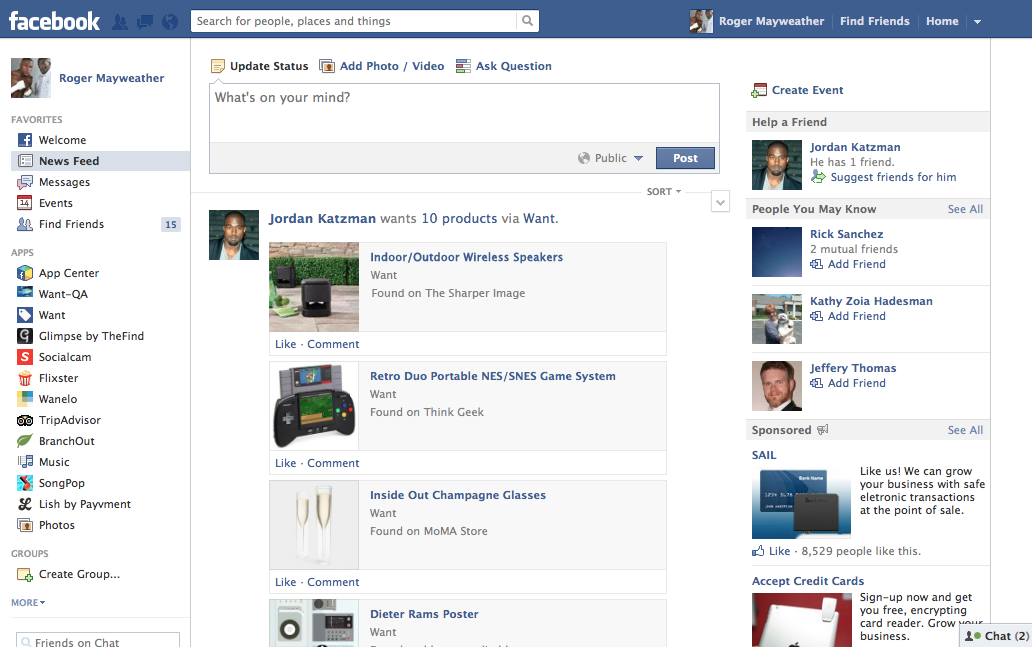The height and width of the screenshot is (647, 1032).
Task: Open the 10 products link
Action: [459, 219]
